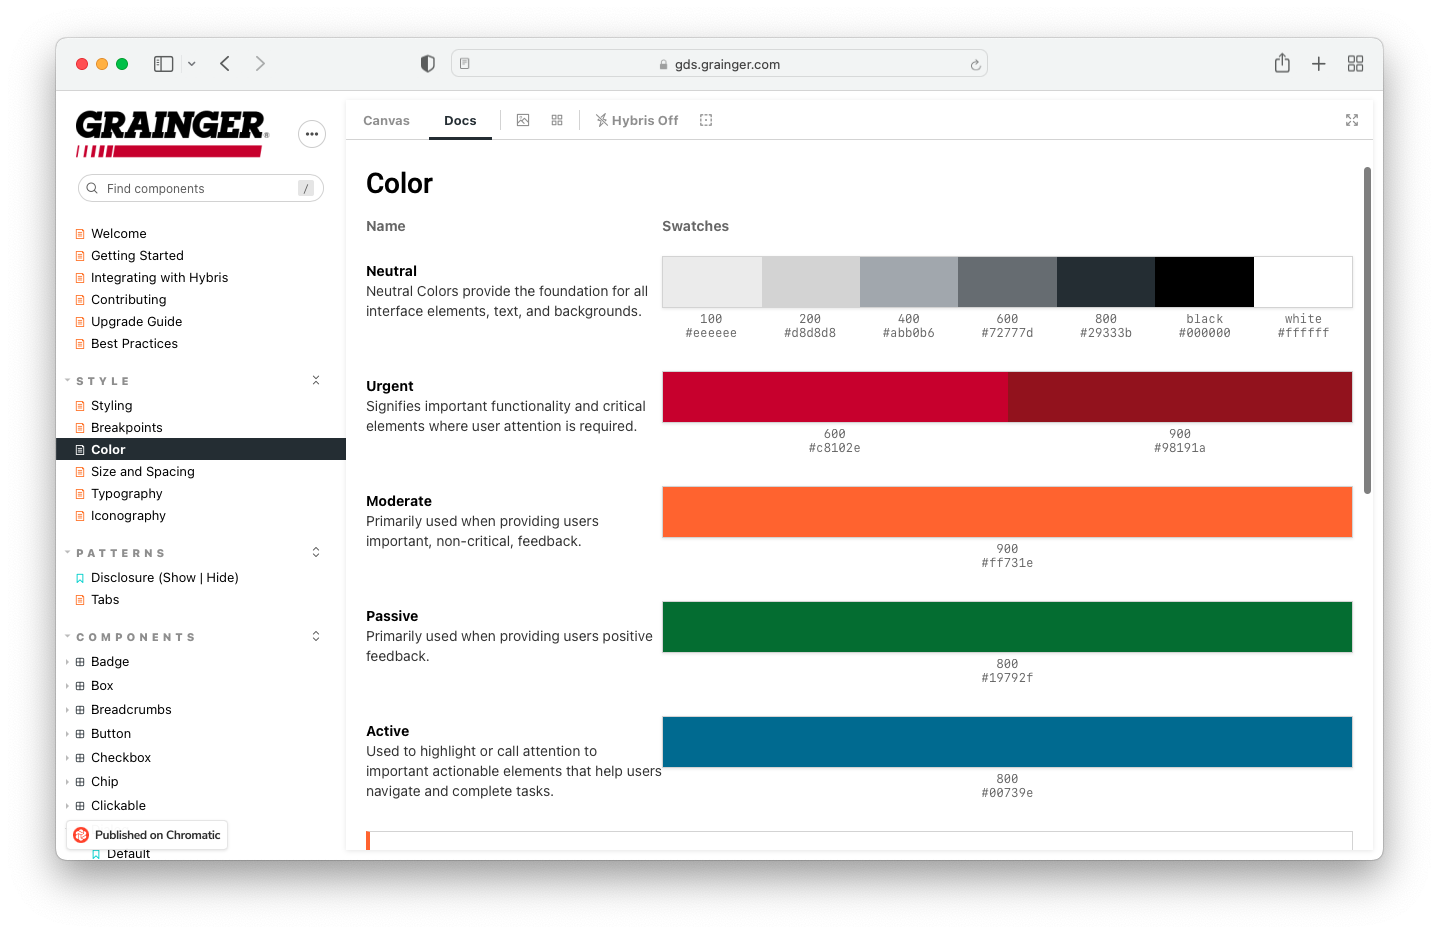
Task: Click the Published on Chromatic badge
Action: tap(147, 835)
